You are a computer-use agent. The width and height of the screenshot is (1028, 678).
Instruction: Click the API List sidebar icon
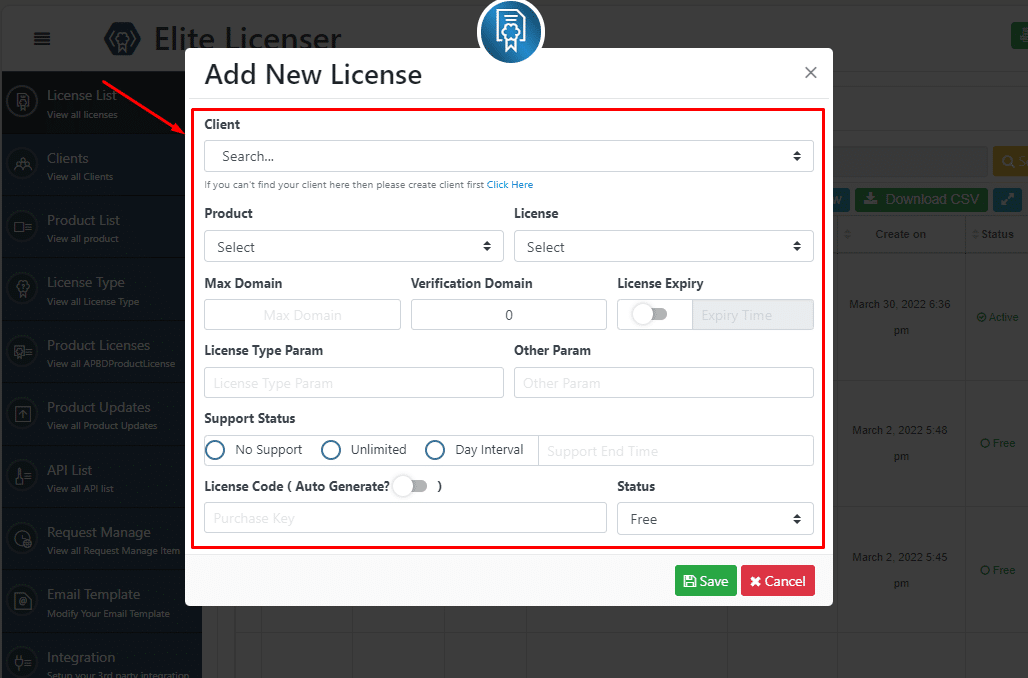(x=22, y=474)
